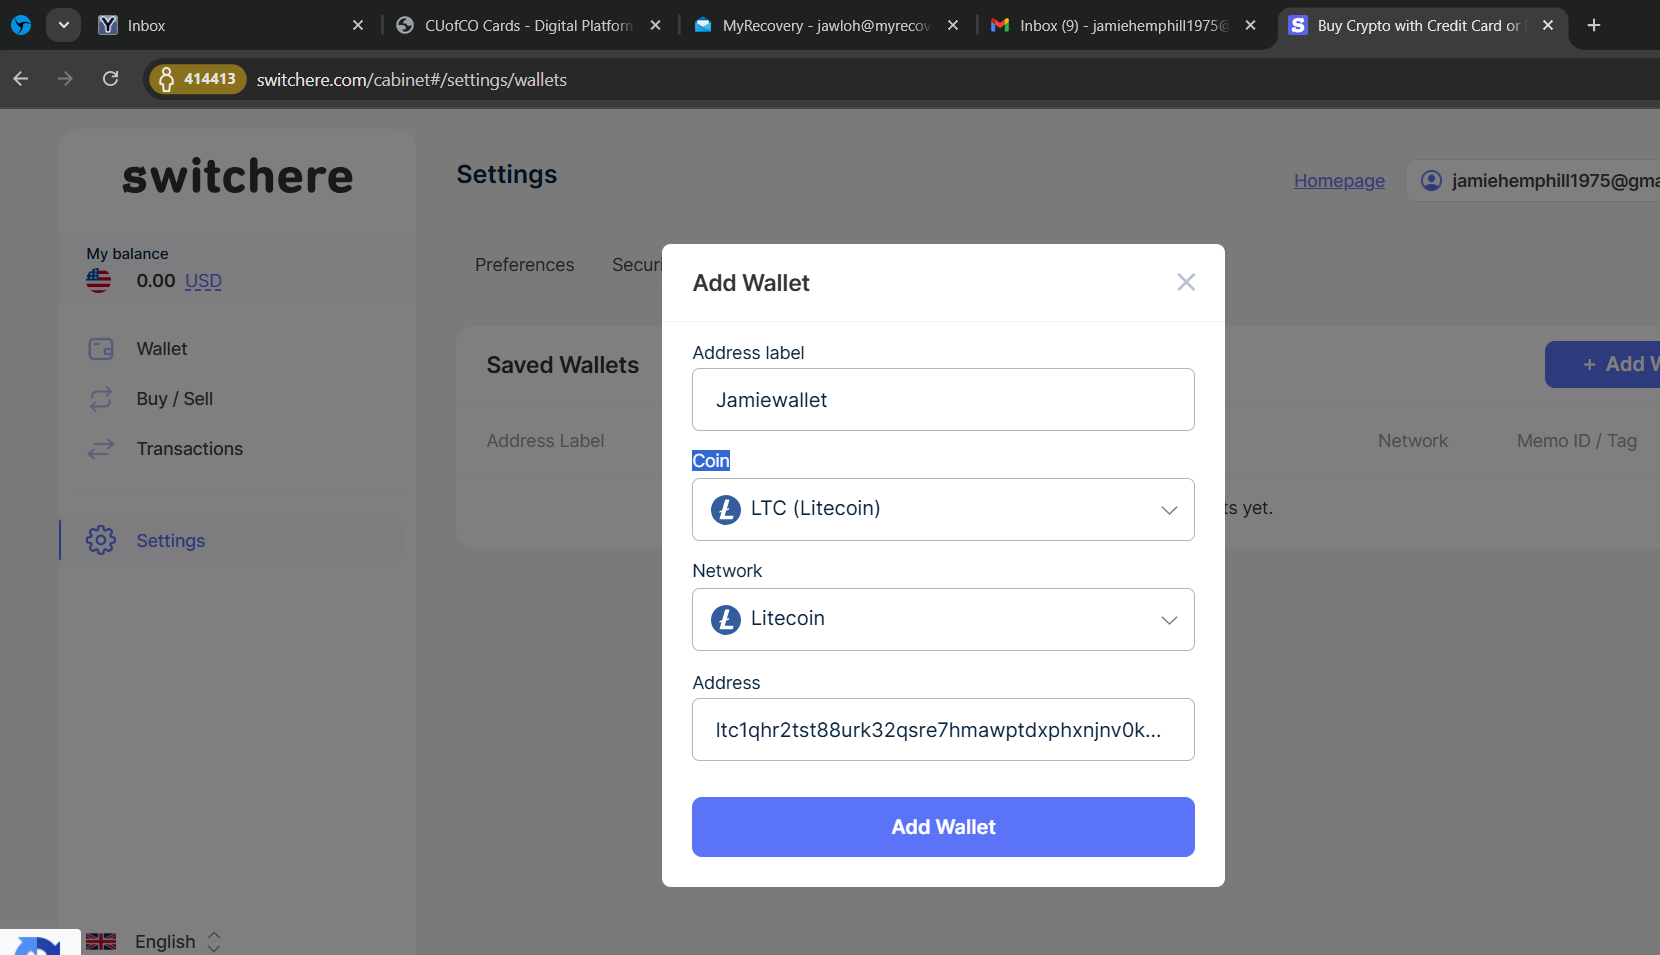The width and height of the screenshot is (1660, 955).
Task: Change the USD balance currency
Action: pyautogui.click(x=203, y=282)
